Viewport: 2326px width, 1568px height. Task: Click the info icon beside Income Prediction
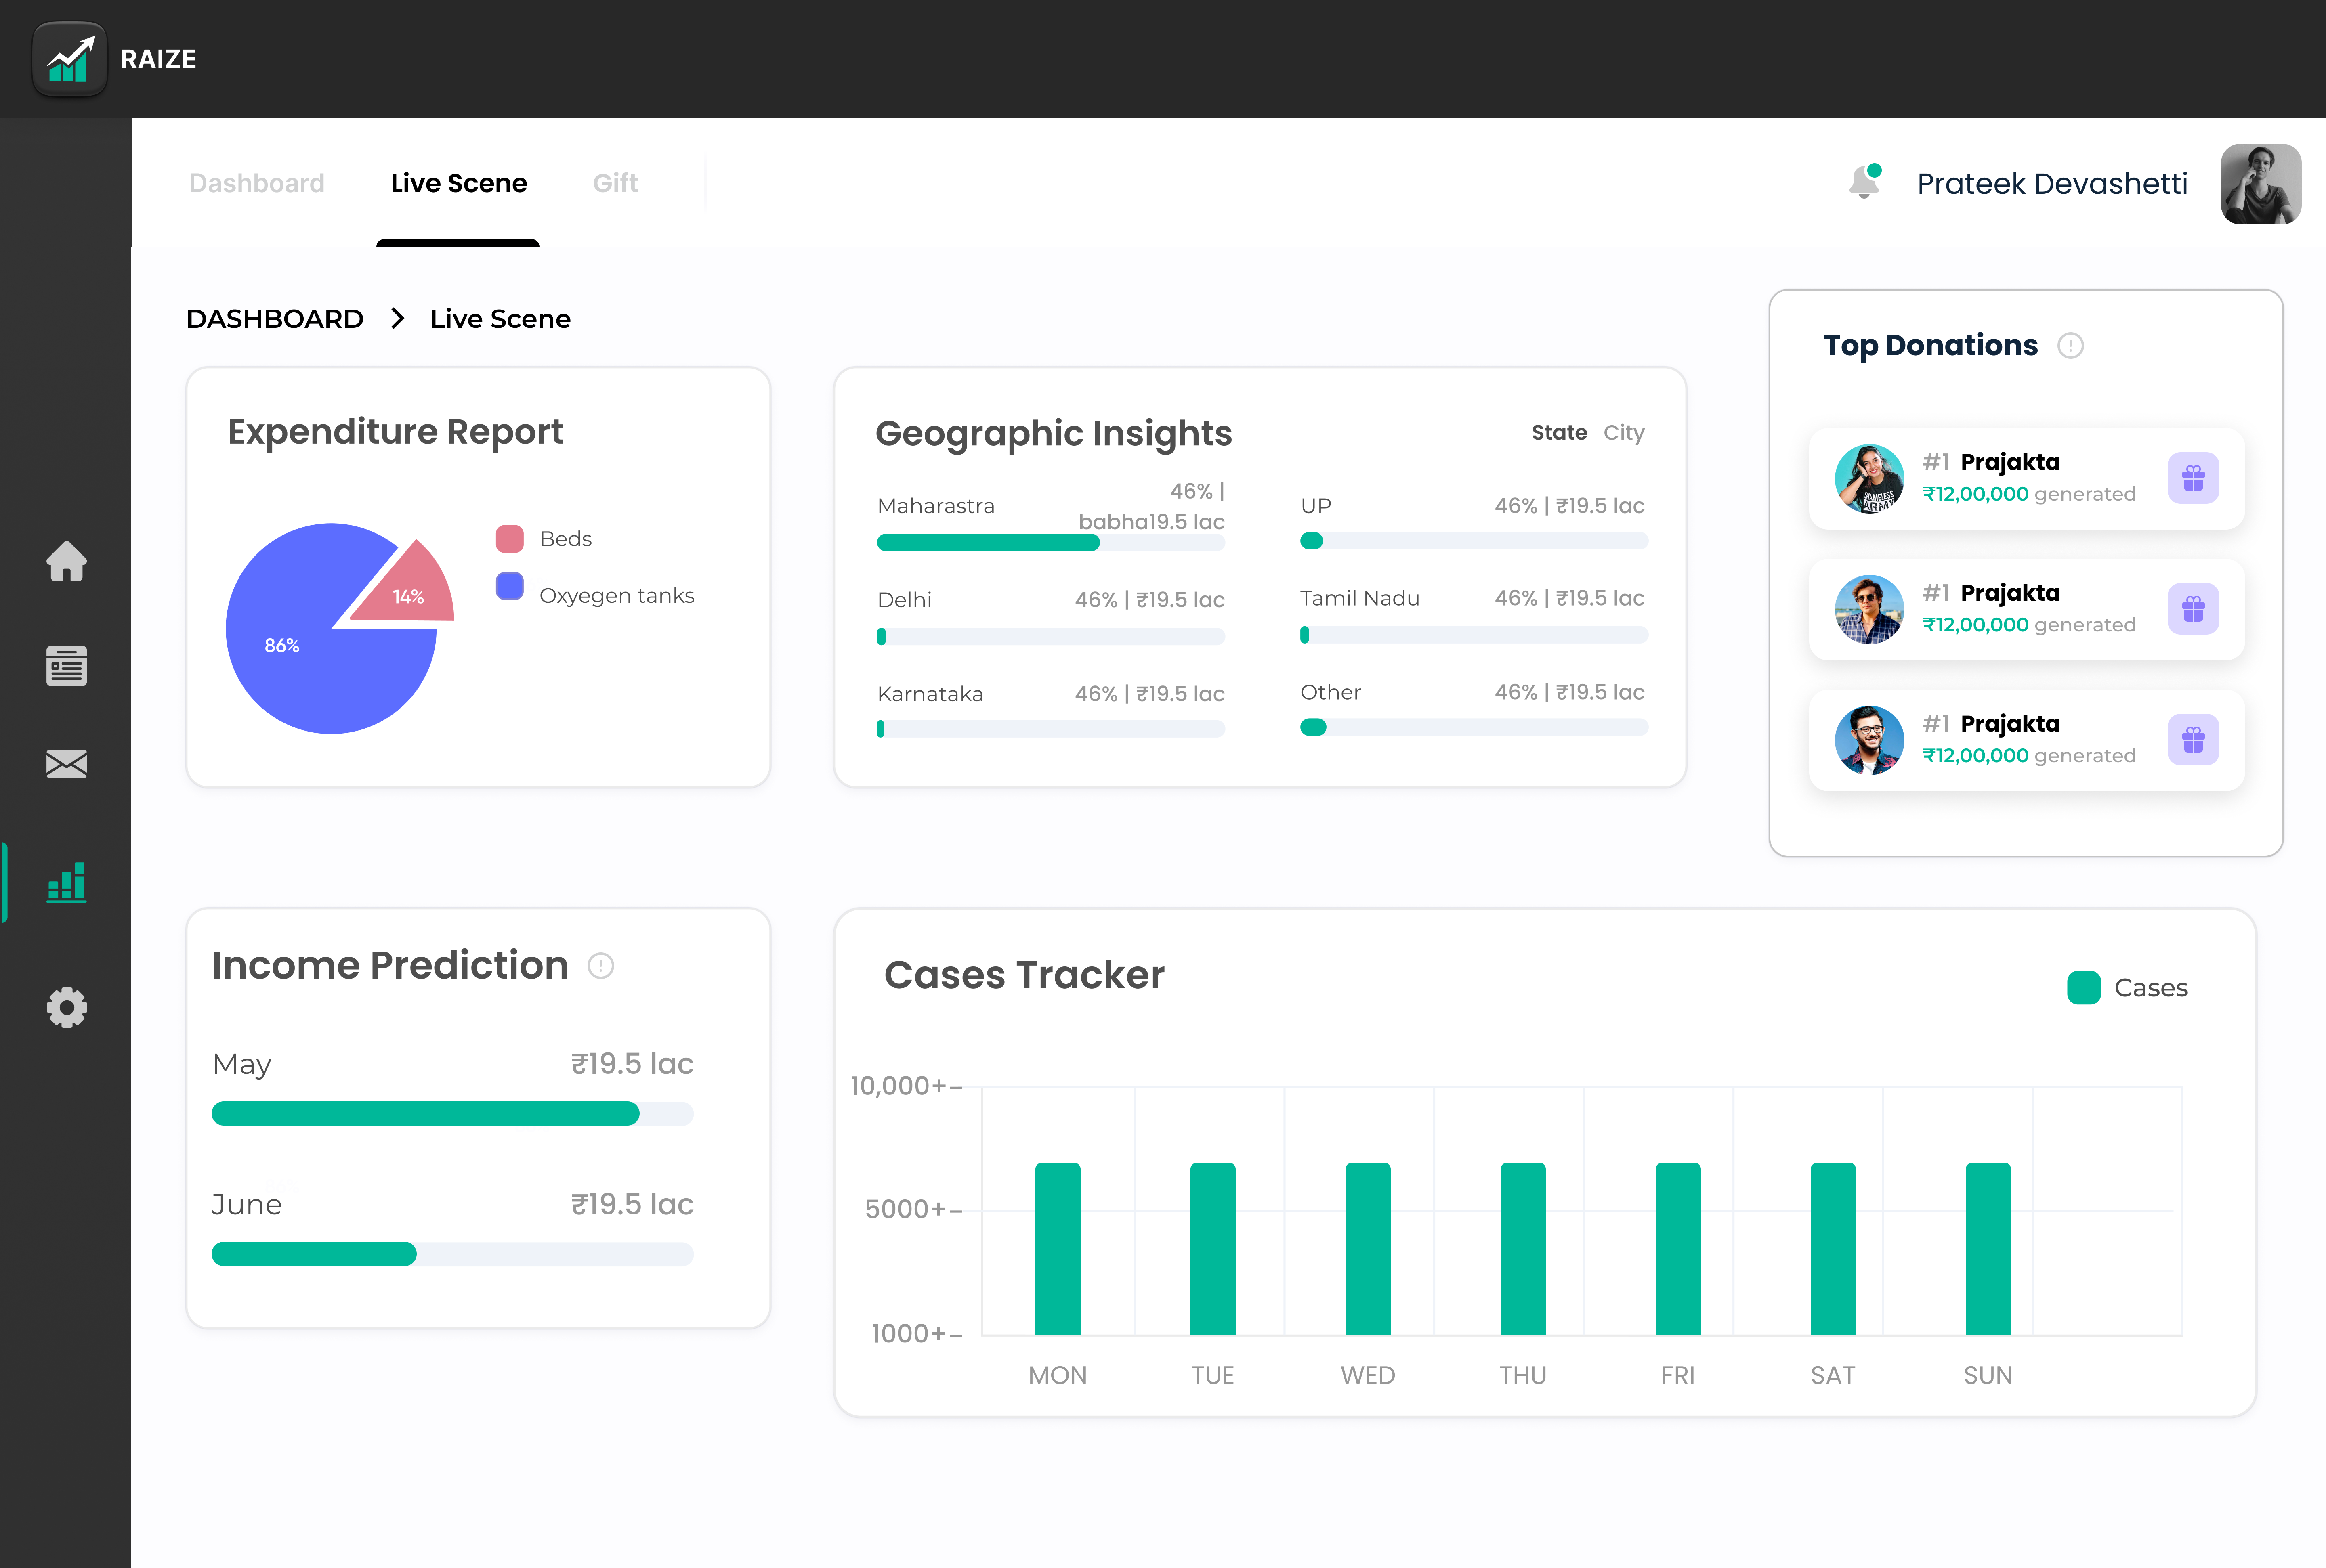[x=600, y=966]
